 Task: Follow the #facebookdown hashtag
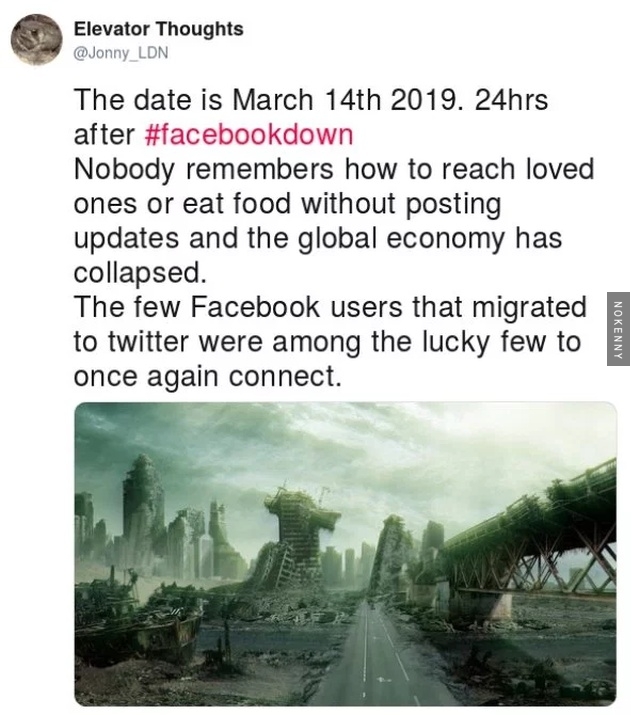[x=249, y=135]
